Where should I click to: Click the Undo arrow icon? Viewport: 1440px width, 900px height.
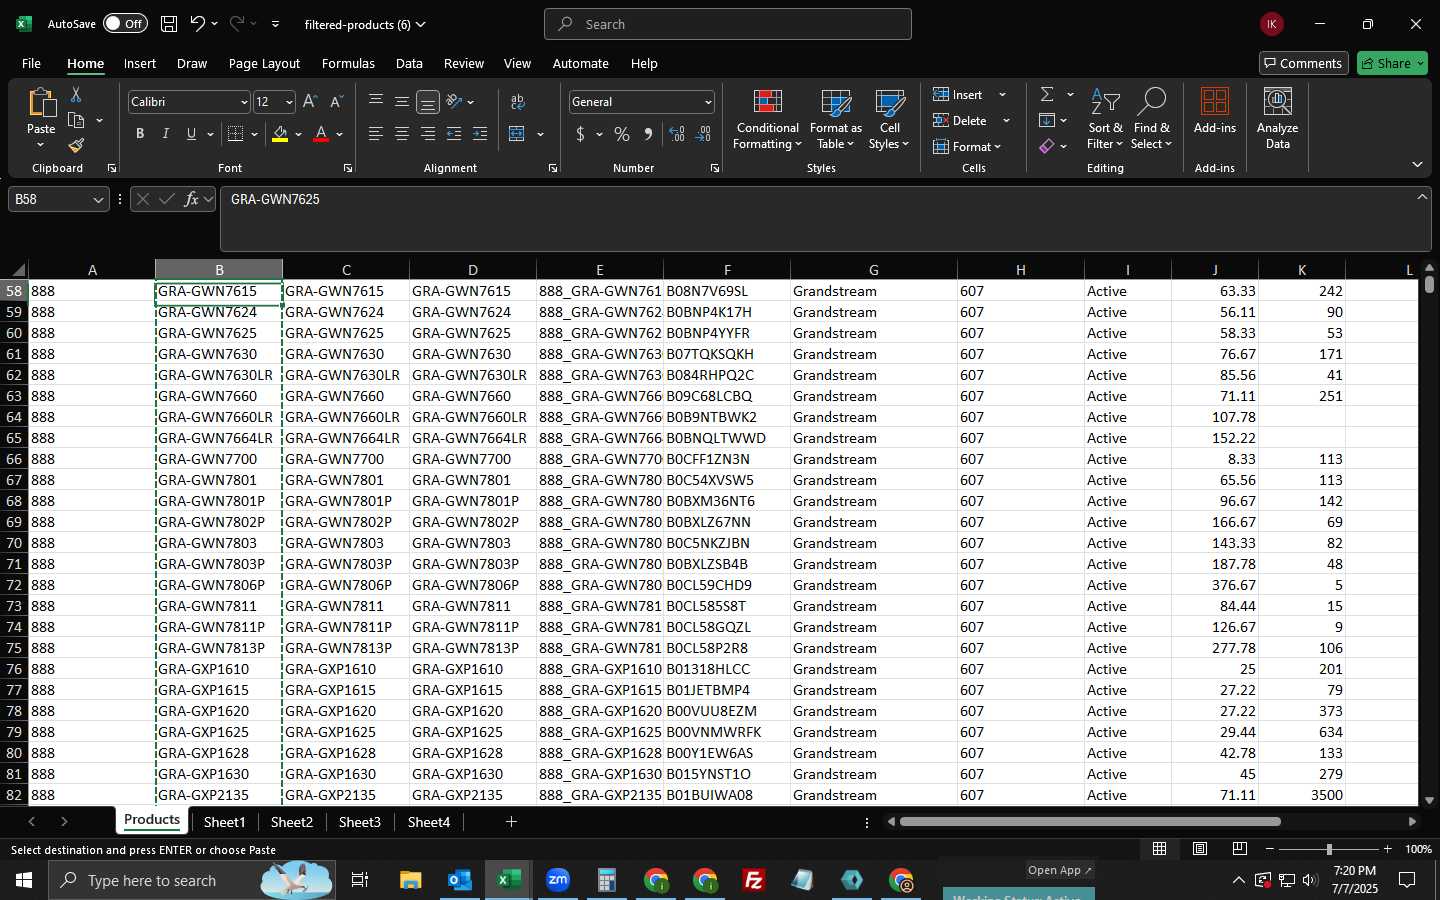[198, 24]
